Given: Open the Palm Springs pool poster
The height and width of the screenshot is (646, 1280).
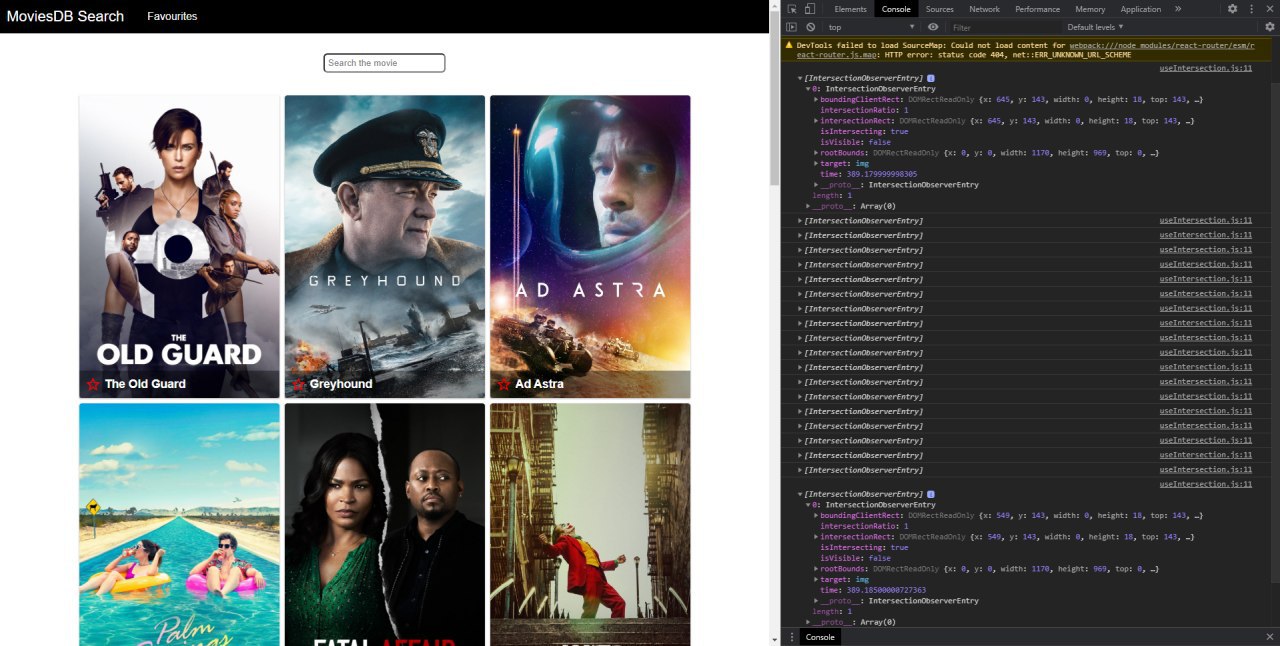Looking at the screenshot, I should tap(179, 524).
